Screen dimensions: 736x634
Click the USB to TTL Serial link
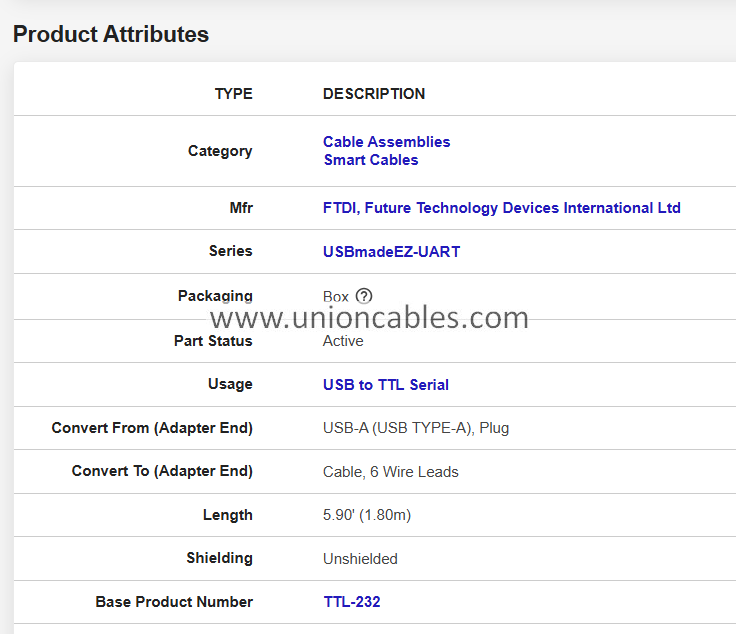tap(385, 385)
